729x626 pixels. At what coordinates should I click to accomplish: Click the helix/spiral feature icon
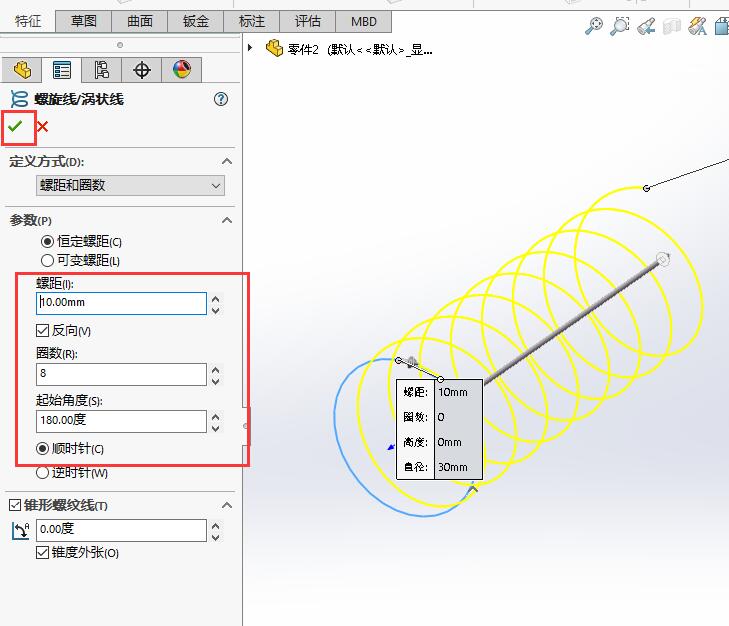tap(19, 99)
